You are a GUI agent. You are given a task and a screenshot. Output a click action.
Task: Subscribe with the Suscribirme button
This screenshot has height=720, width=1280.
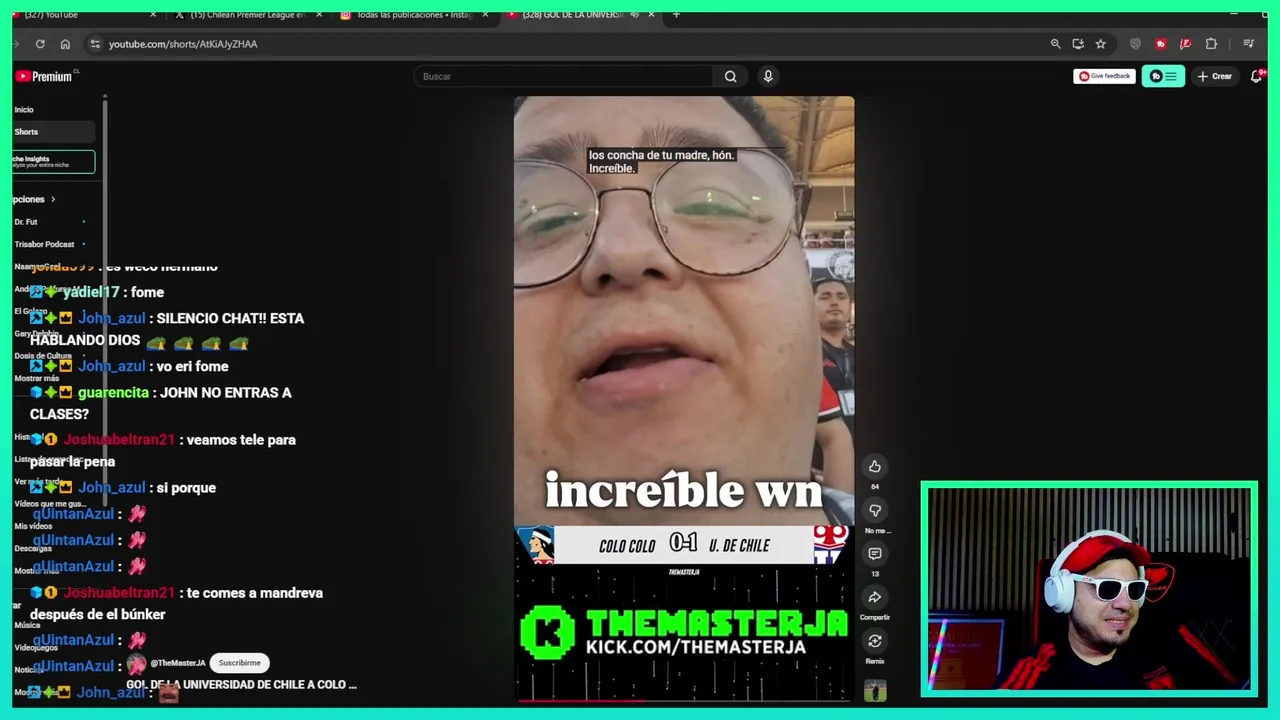239,663
